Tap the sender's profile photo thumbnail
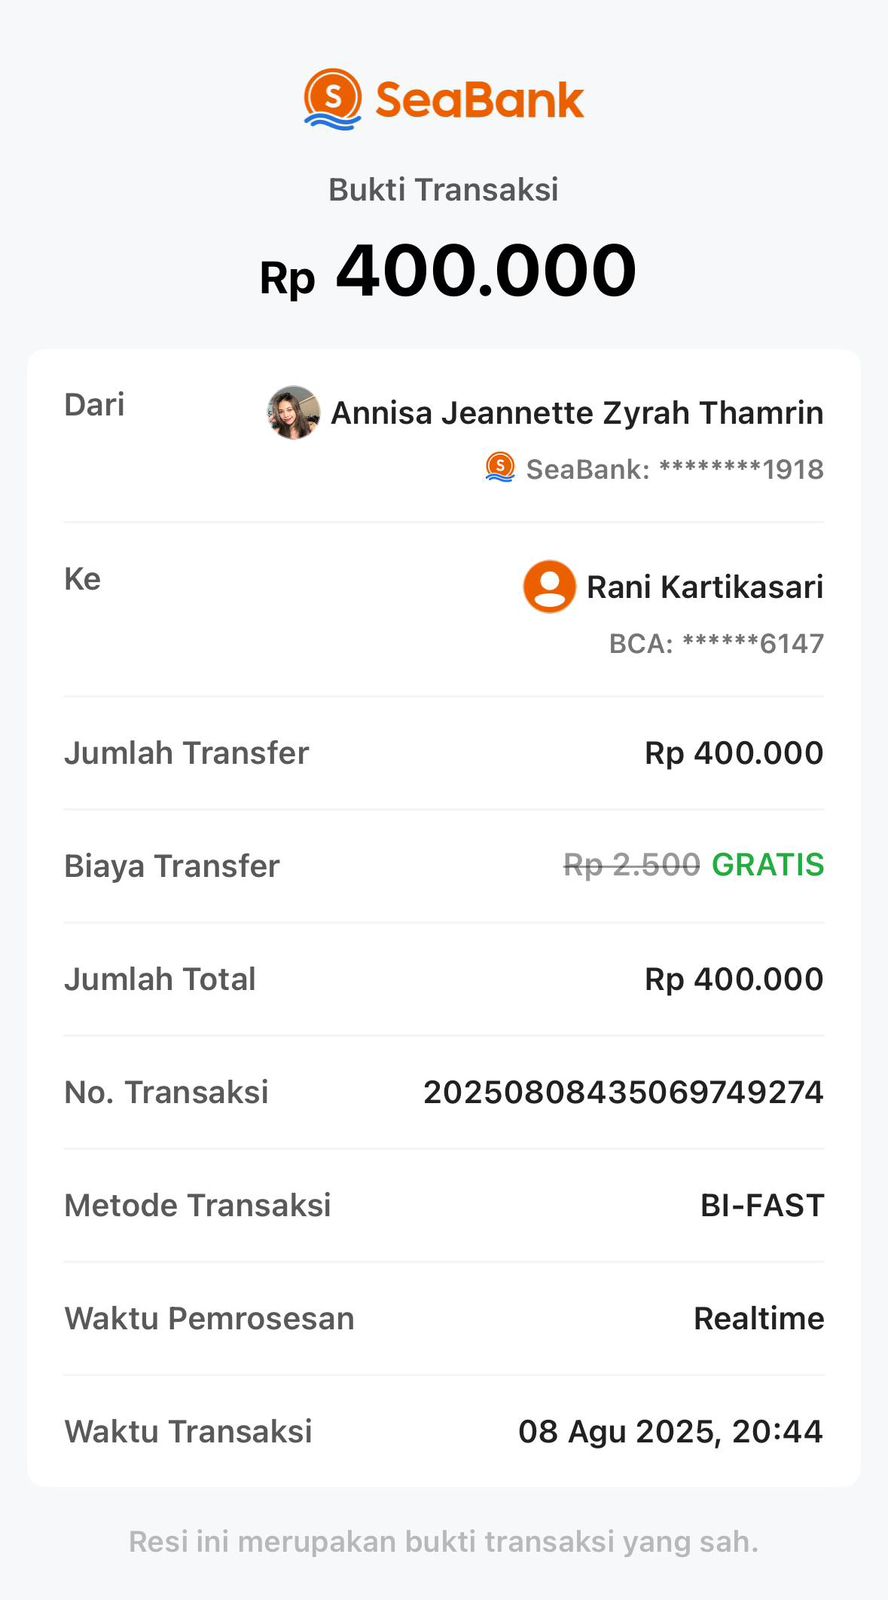Viewport: 888px width, 1600px height. (293, 412)
